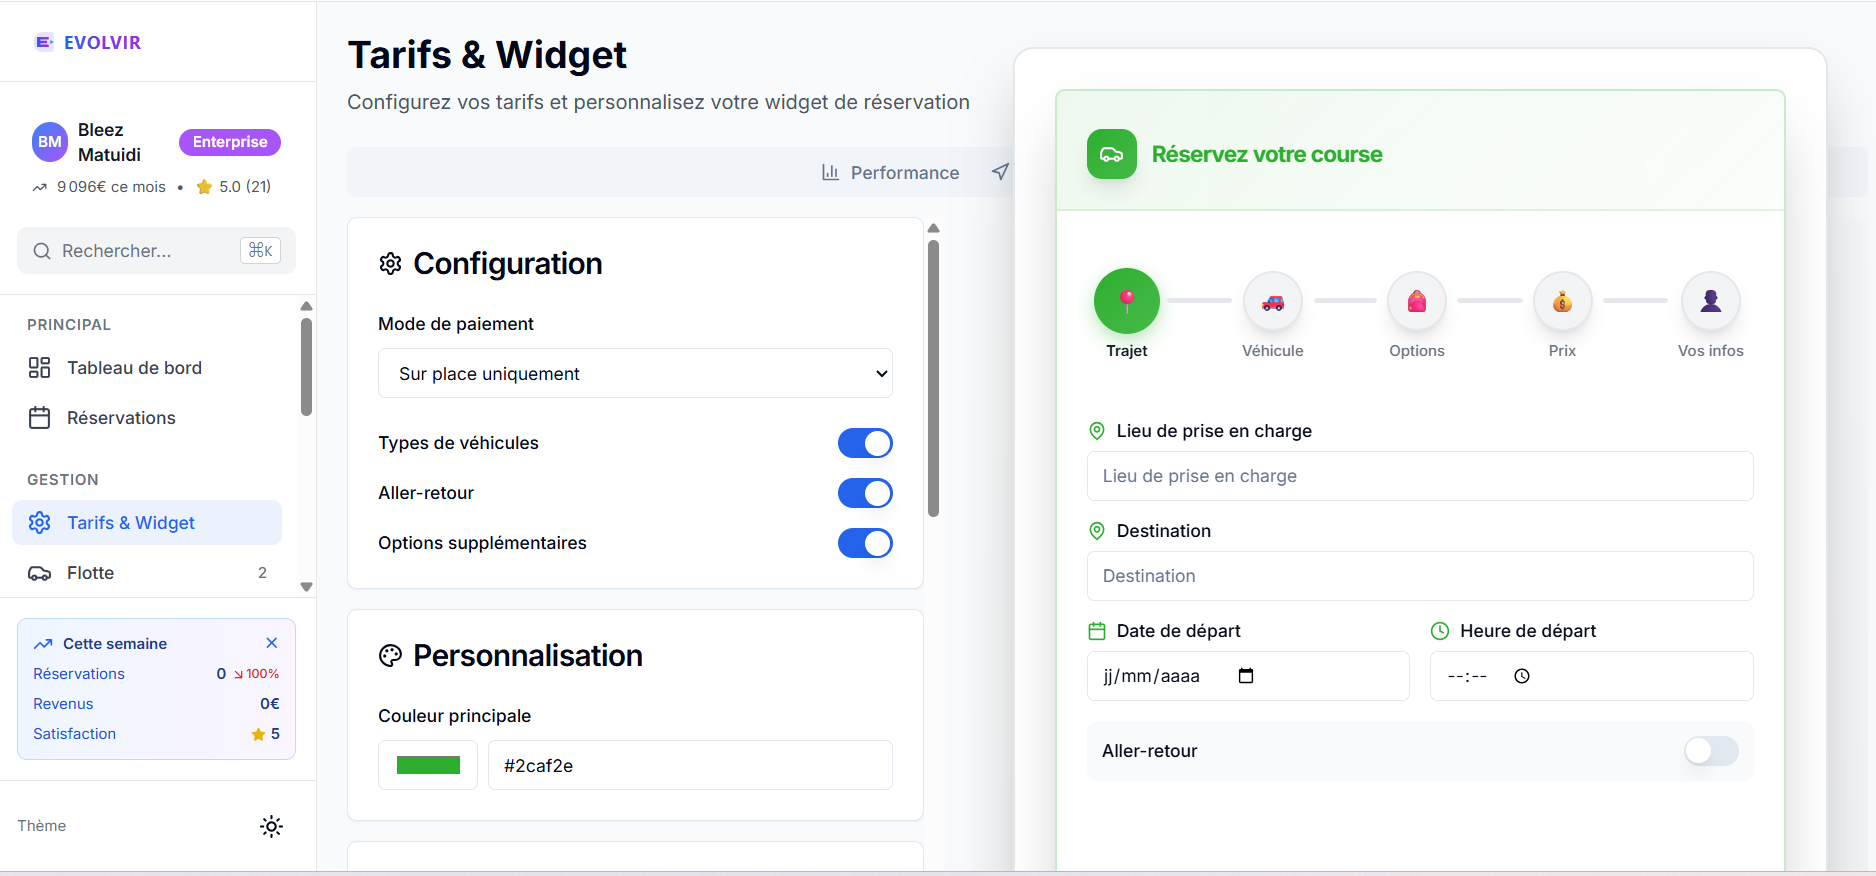Click the Configuration gear icon
This screenshot has height=876, width=1876.
[390, 263]
